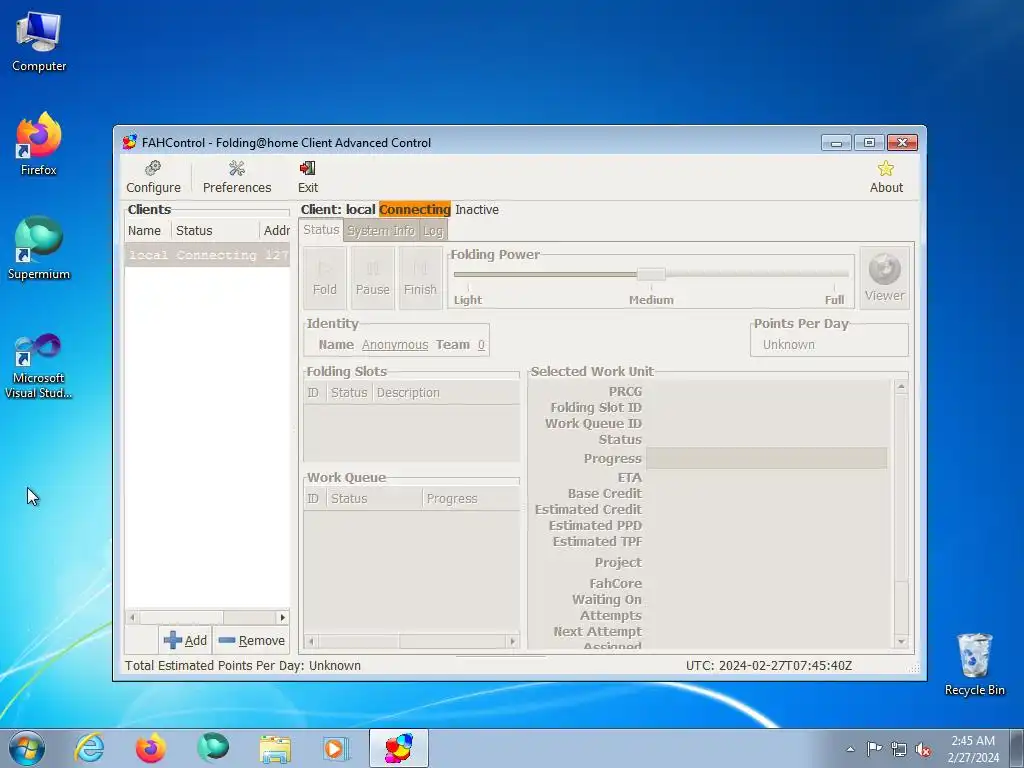Click the FAHControl taskbar button
The width and height of the screenshot is (1024, 768).
pos(399,748)
